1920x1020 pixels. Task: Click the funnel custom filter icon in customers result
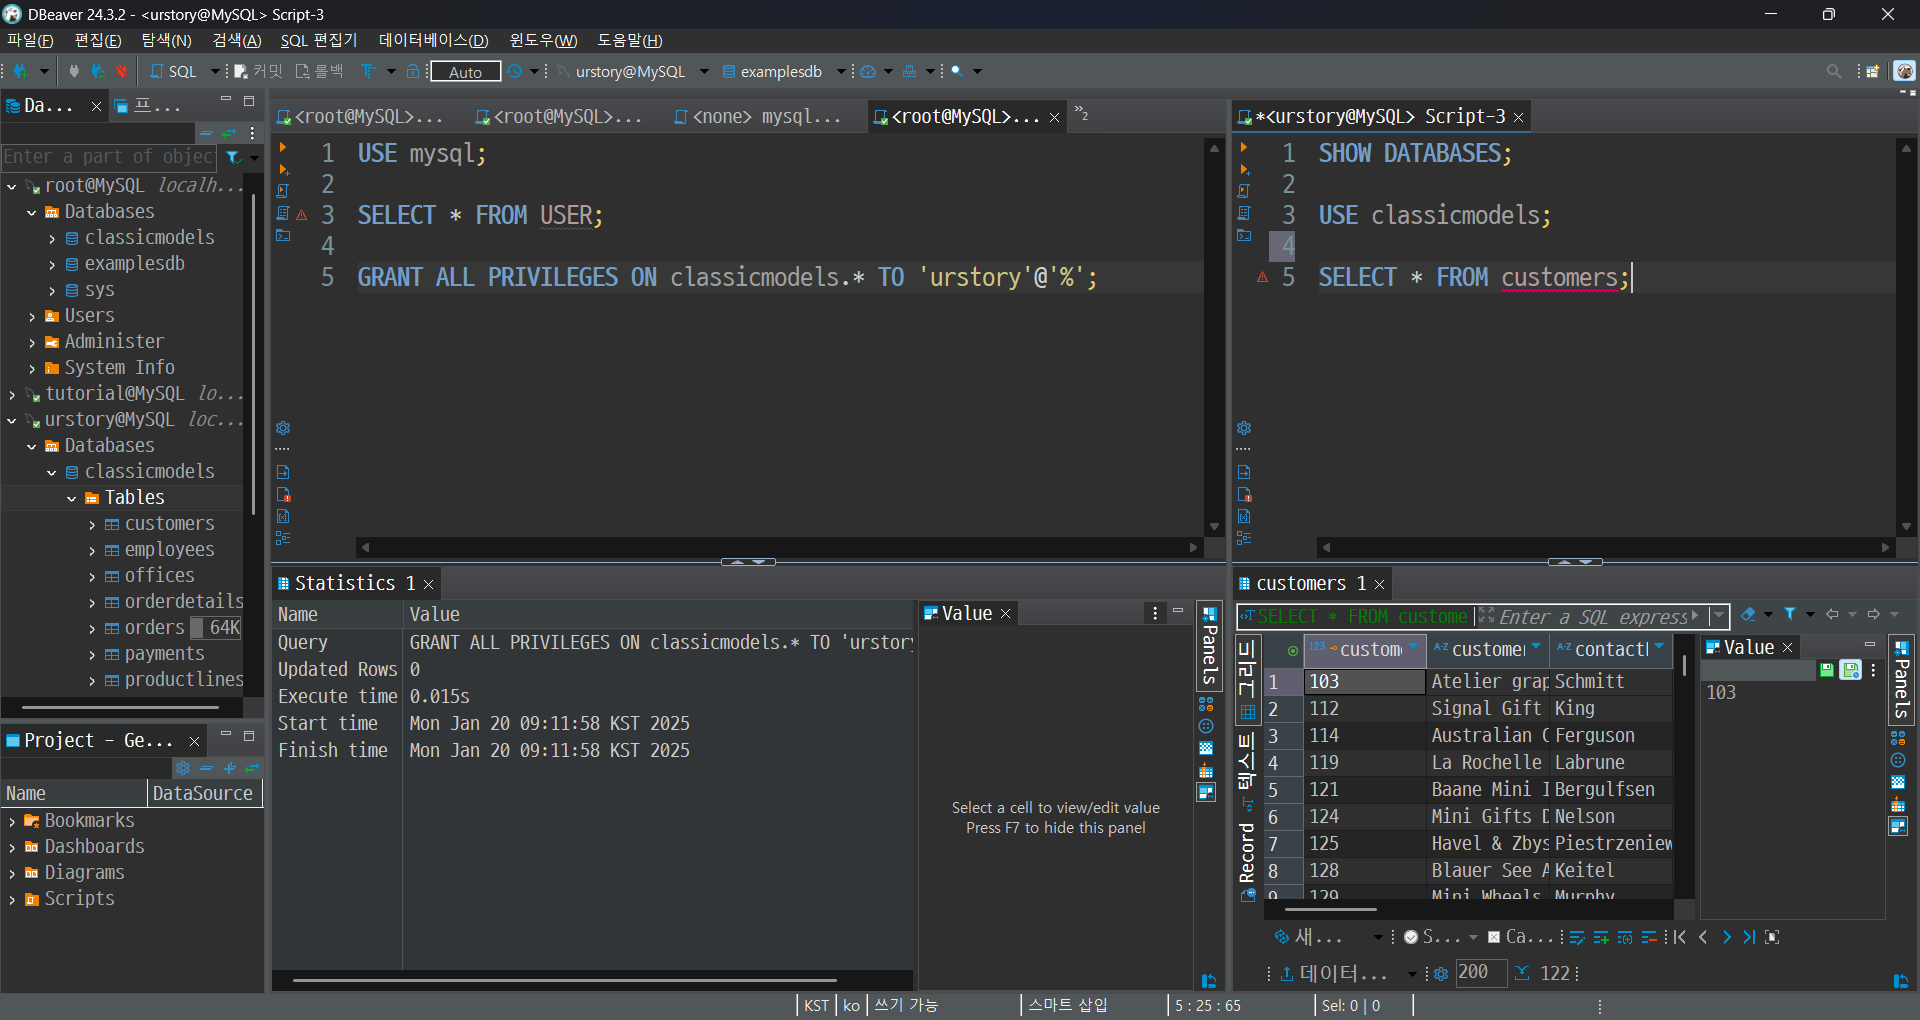pos(1790,615)
